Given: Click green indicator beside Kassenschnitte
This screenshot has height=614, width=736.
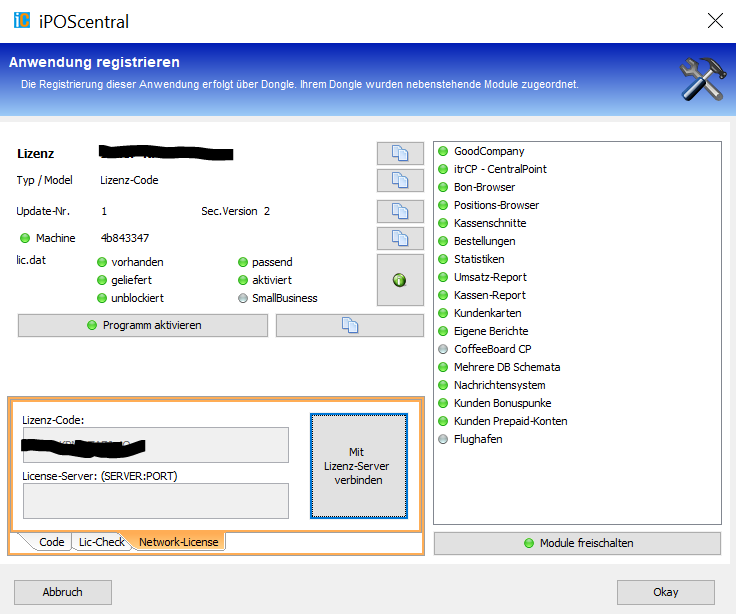Looking at the screenshot, I should point(443,223).
